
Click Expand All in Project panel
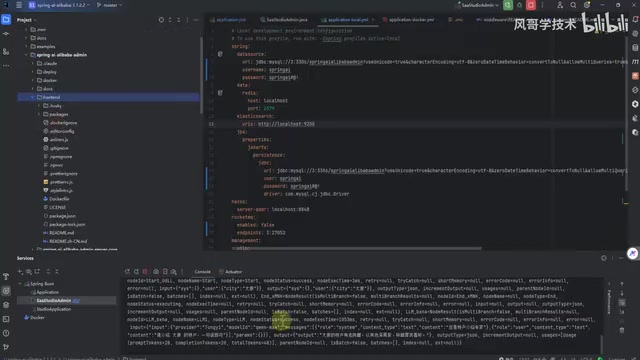pos(170,20)
